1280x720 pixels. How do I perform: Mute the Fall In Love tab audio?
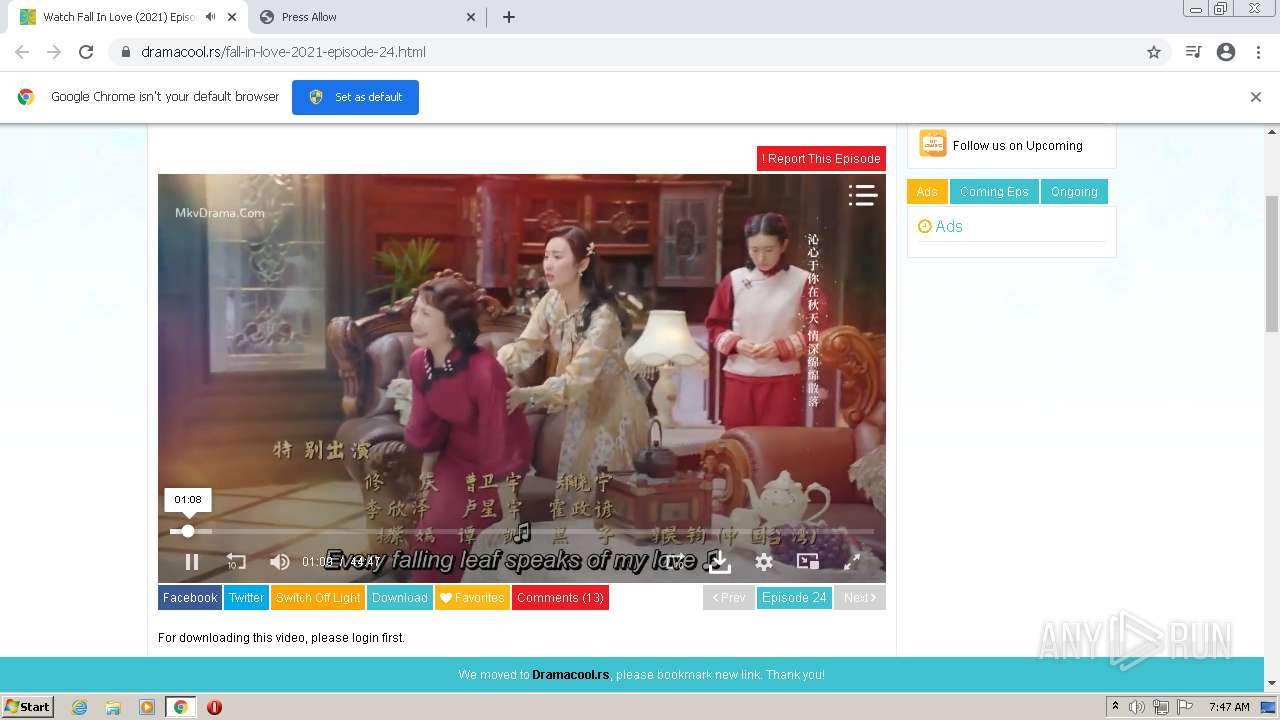tap(210, 17)
